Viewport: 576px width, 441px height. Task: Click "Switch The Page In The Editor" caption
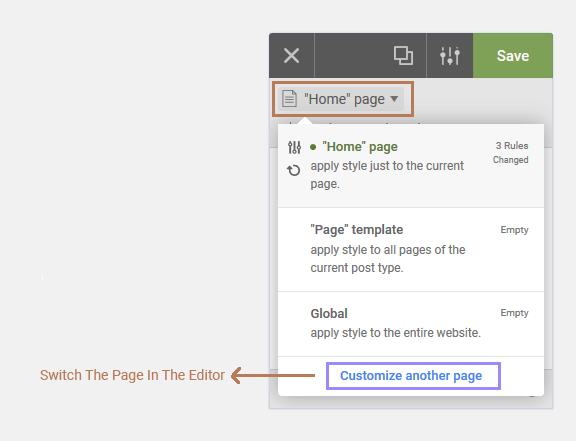coord(132,375)
